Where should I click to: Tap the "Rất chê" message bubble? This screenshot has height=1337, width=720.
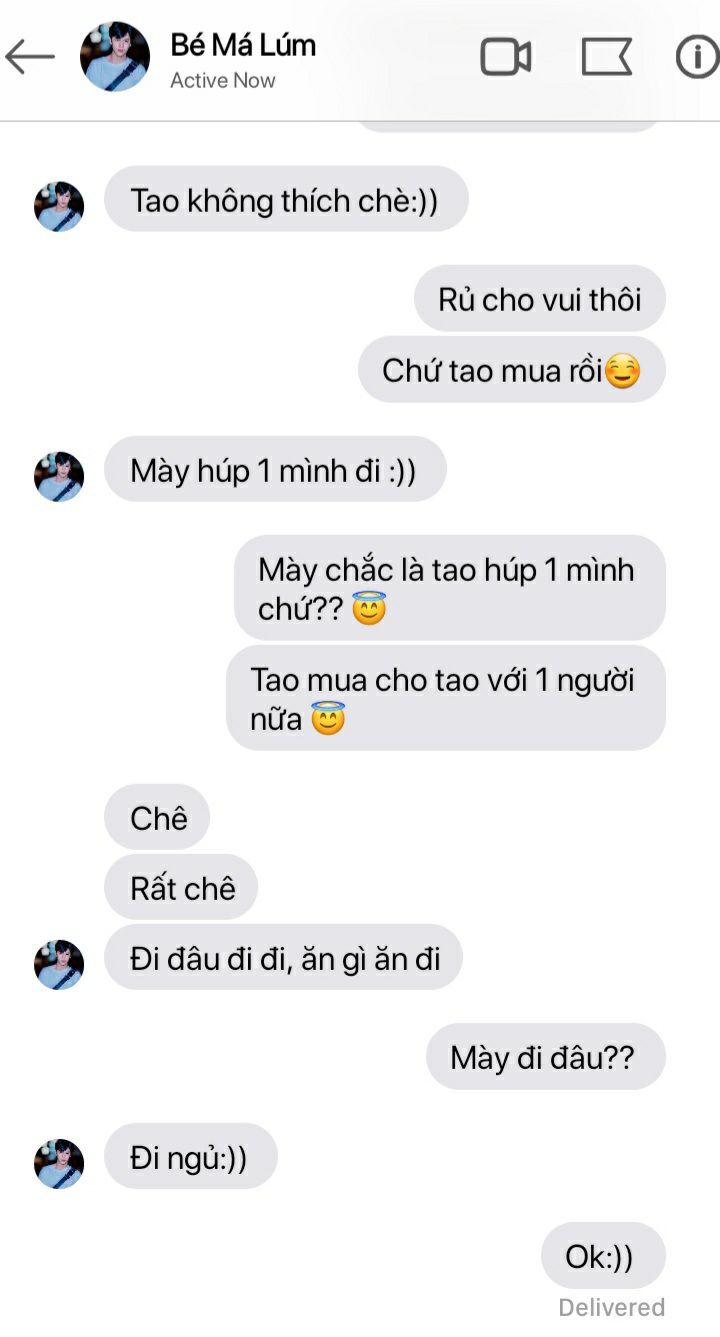point(181,887)
